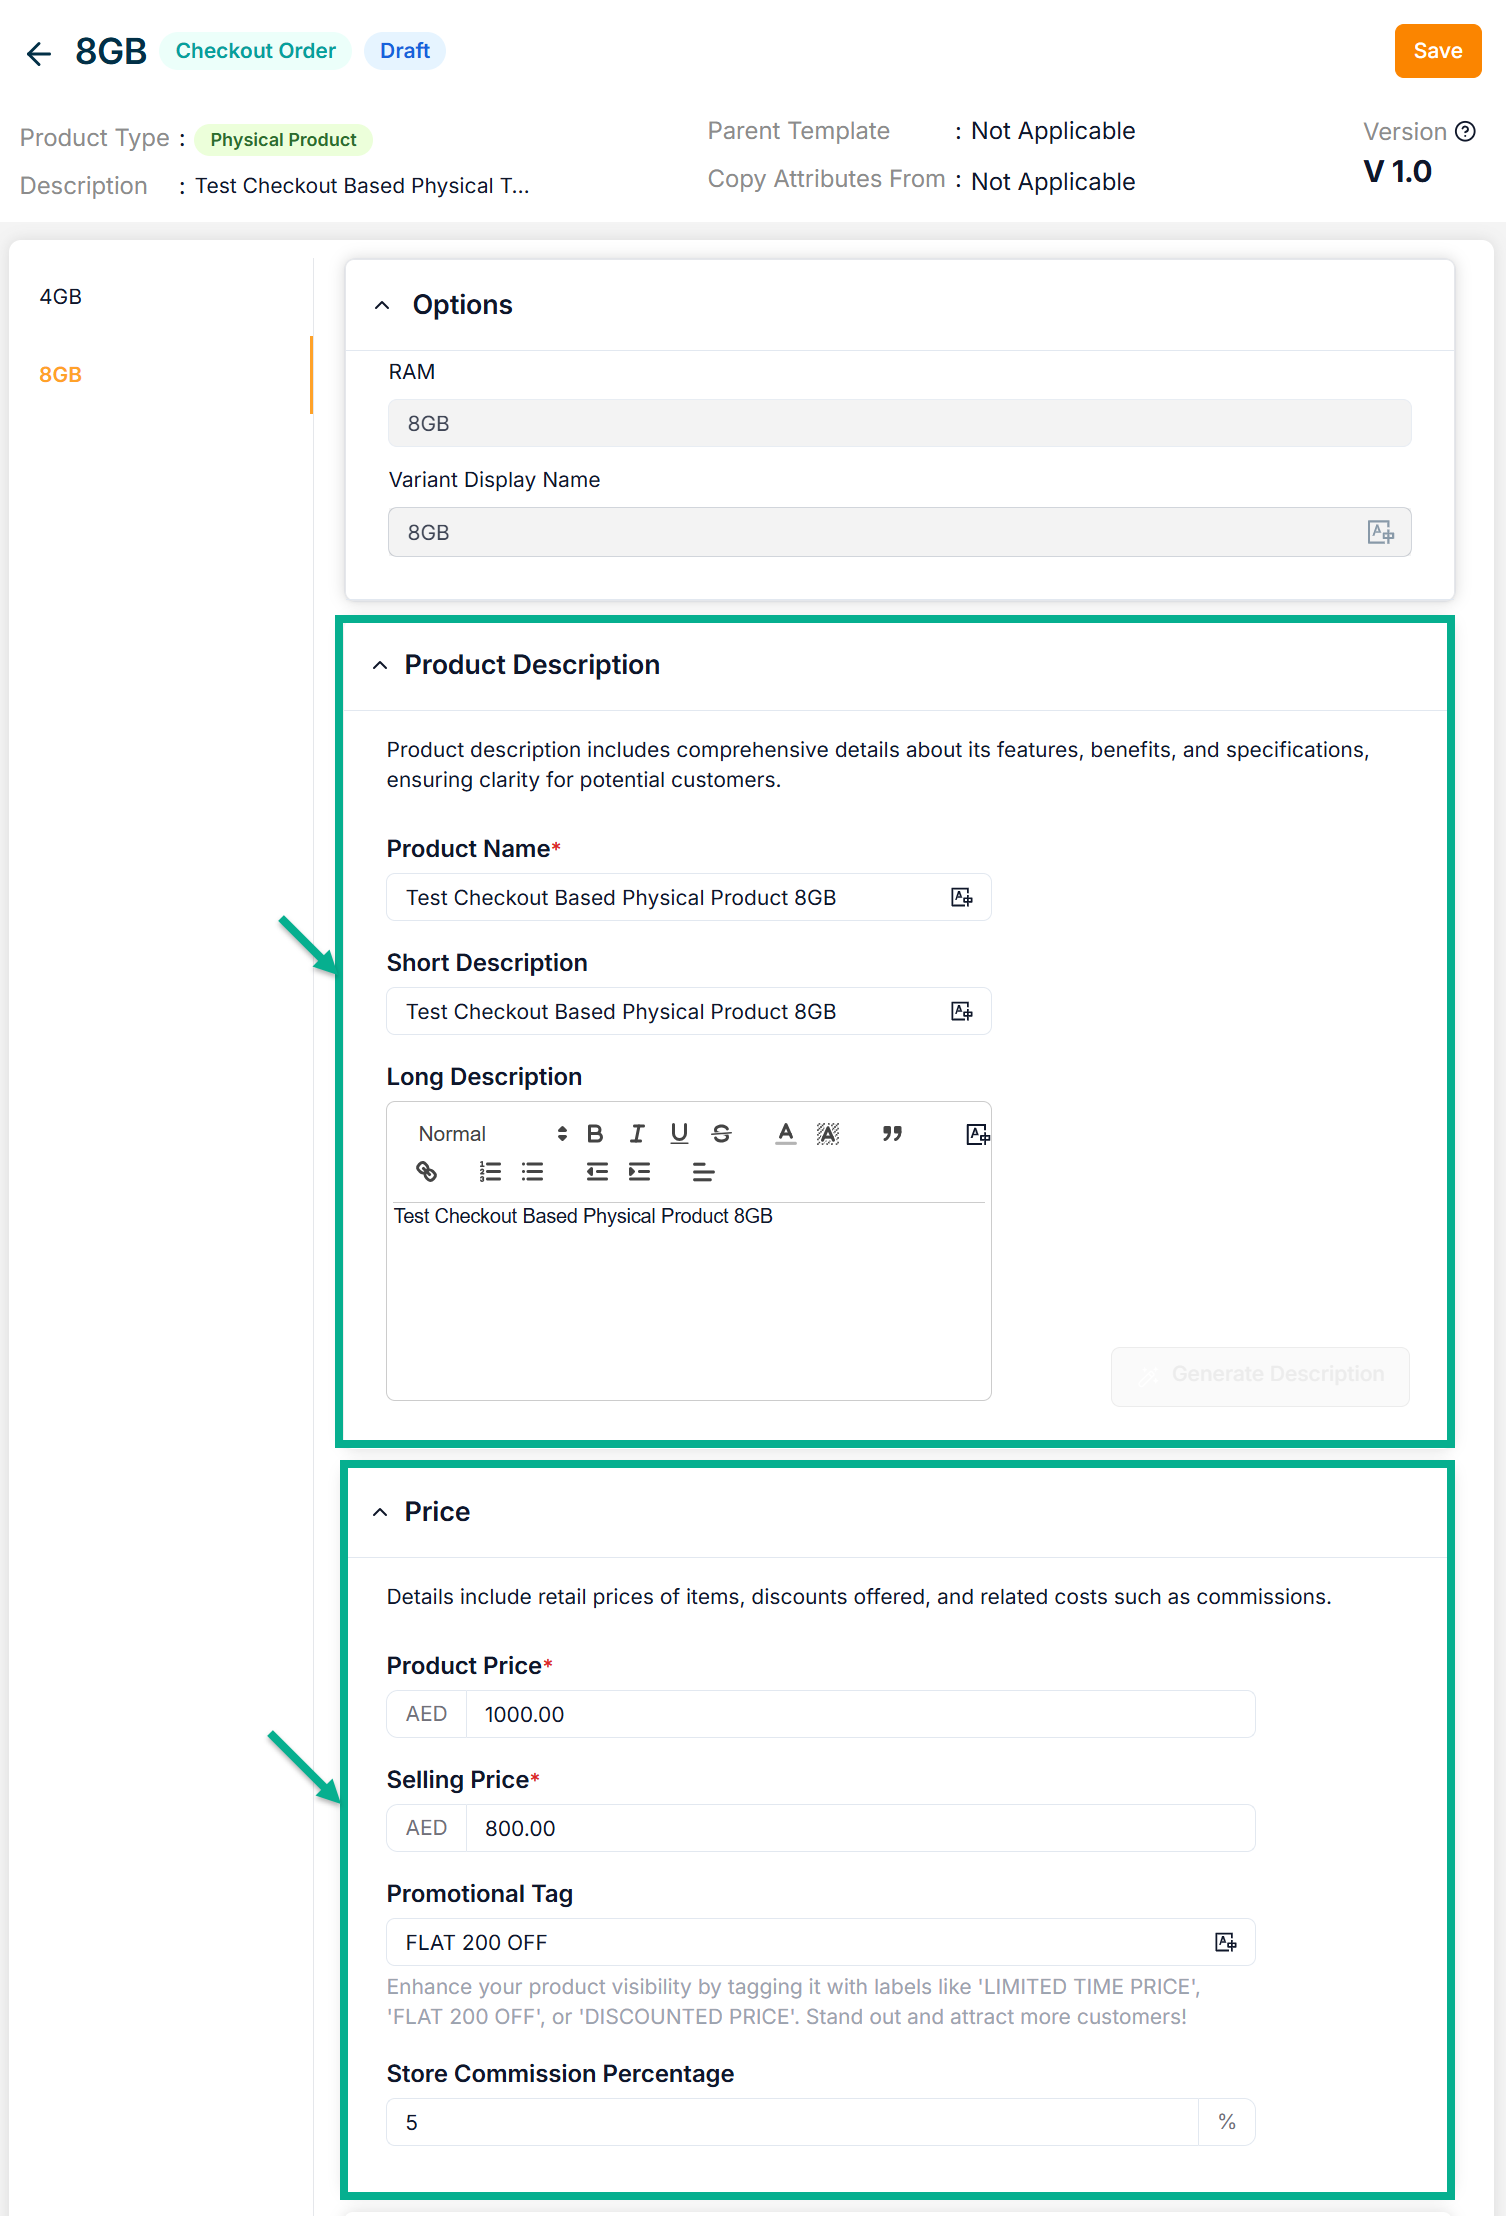1506x2216 pixels.
Task: Collapse the Options section
Action: click(382, 305)
